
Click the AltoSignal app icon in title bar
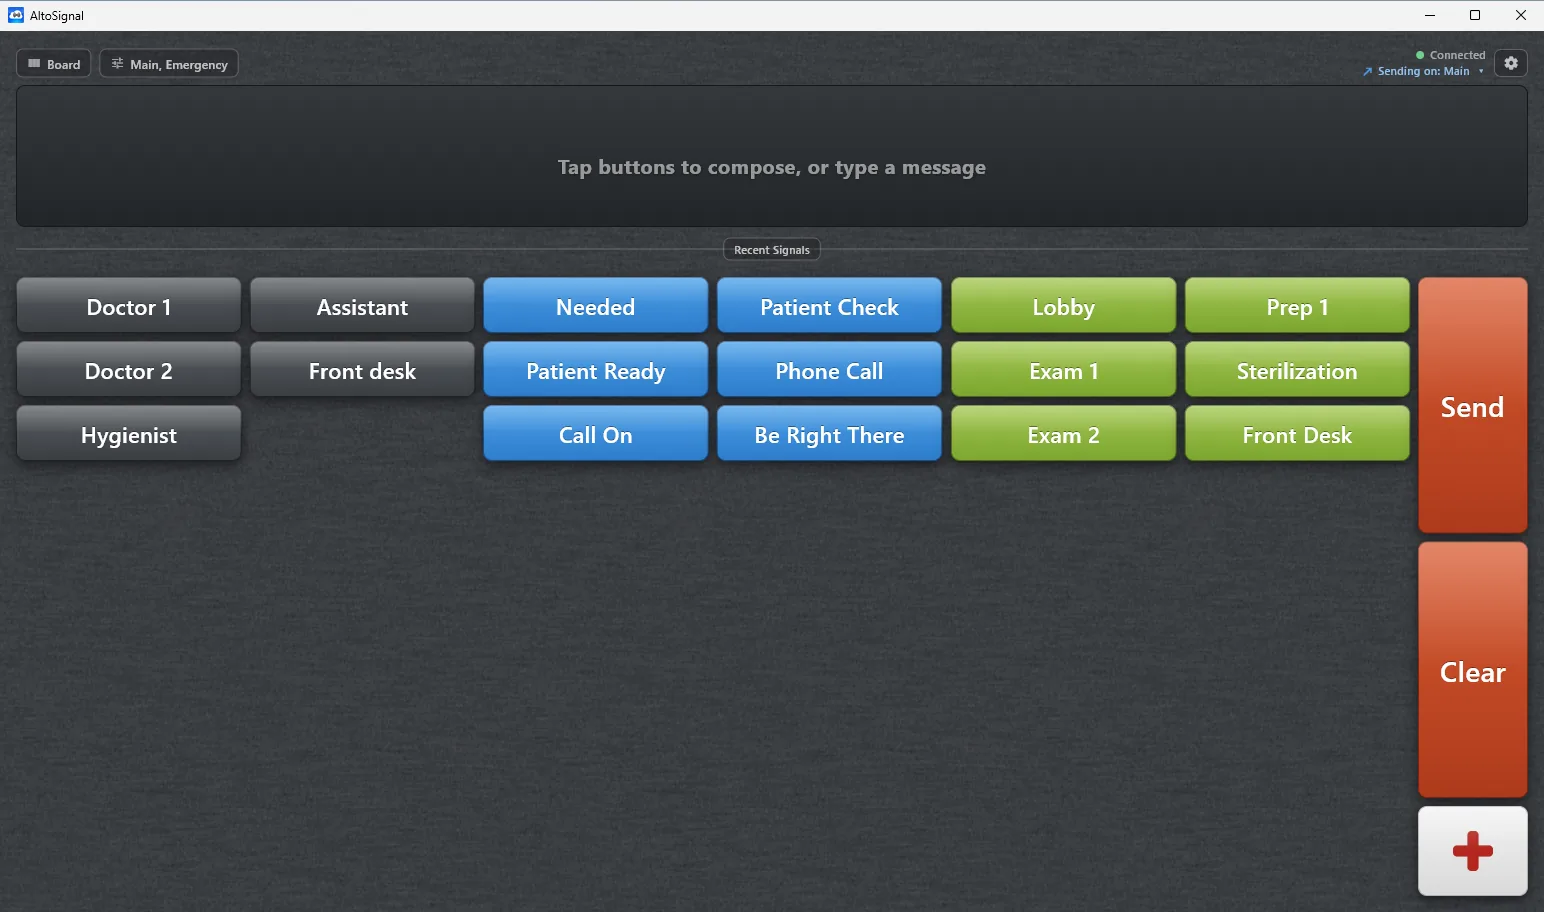tap(15, 15)
